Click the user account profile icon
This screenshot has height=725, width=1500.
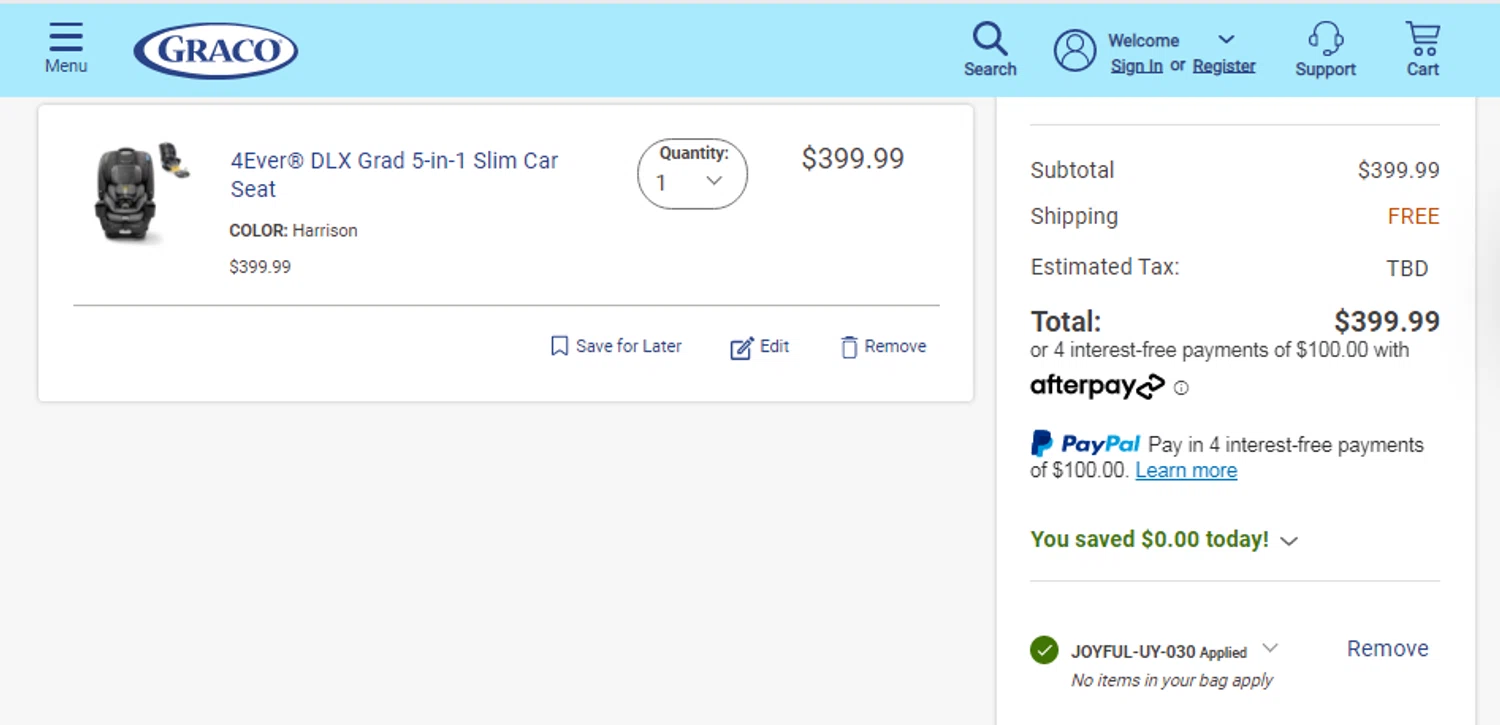point(1075,50)
